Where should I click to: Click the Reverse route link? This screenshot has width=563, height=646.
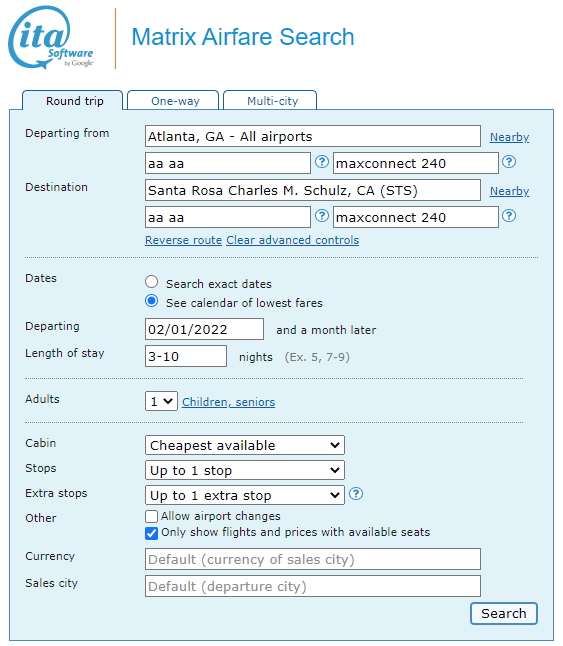183,240
